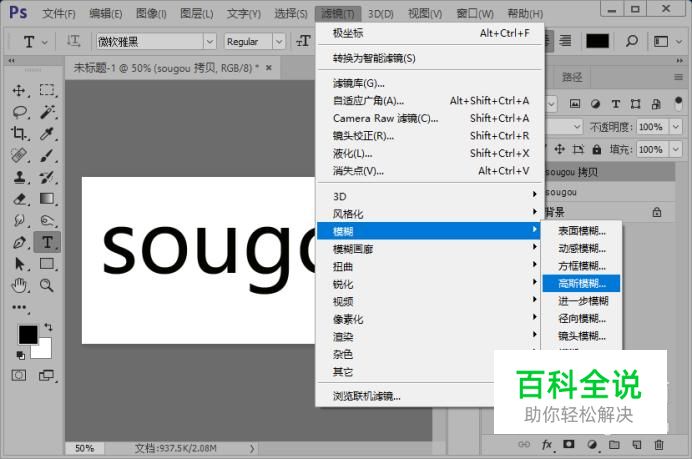Close the 未标题-1 document tab

269,68
